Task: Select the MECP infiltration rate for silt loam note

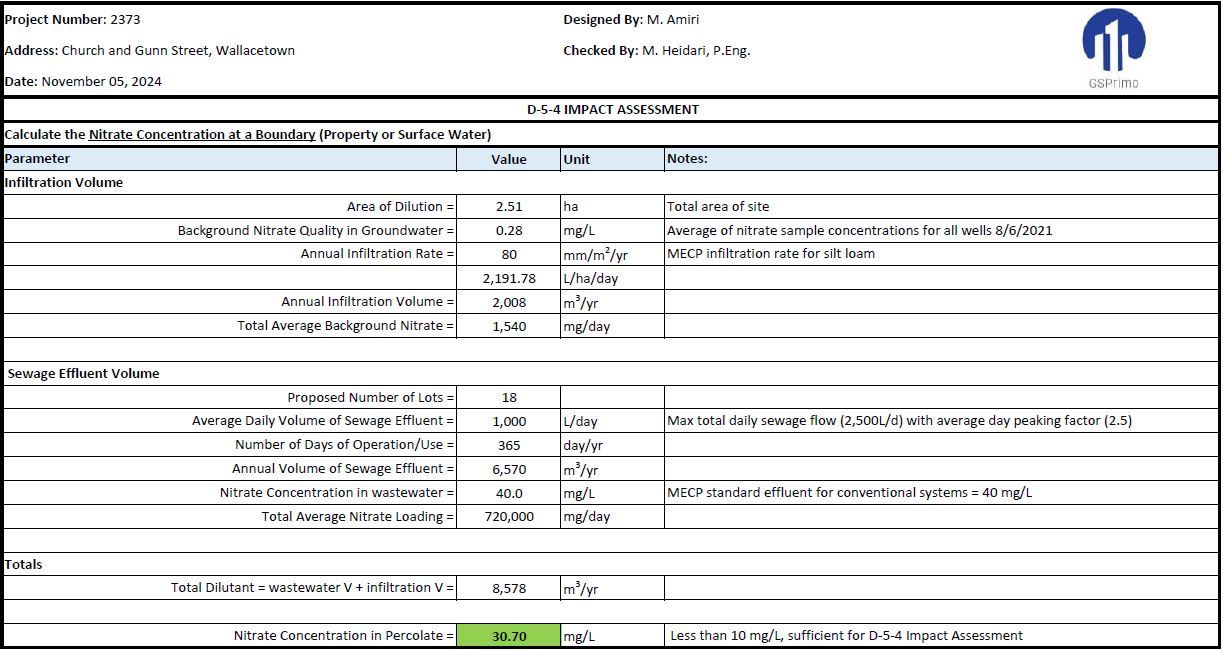Action: [770, 254]
